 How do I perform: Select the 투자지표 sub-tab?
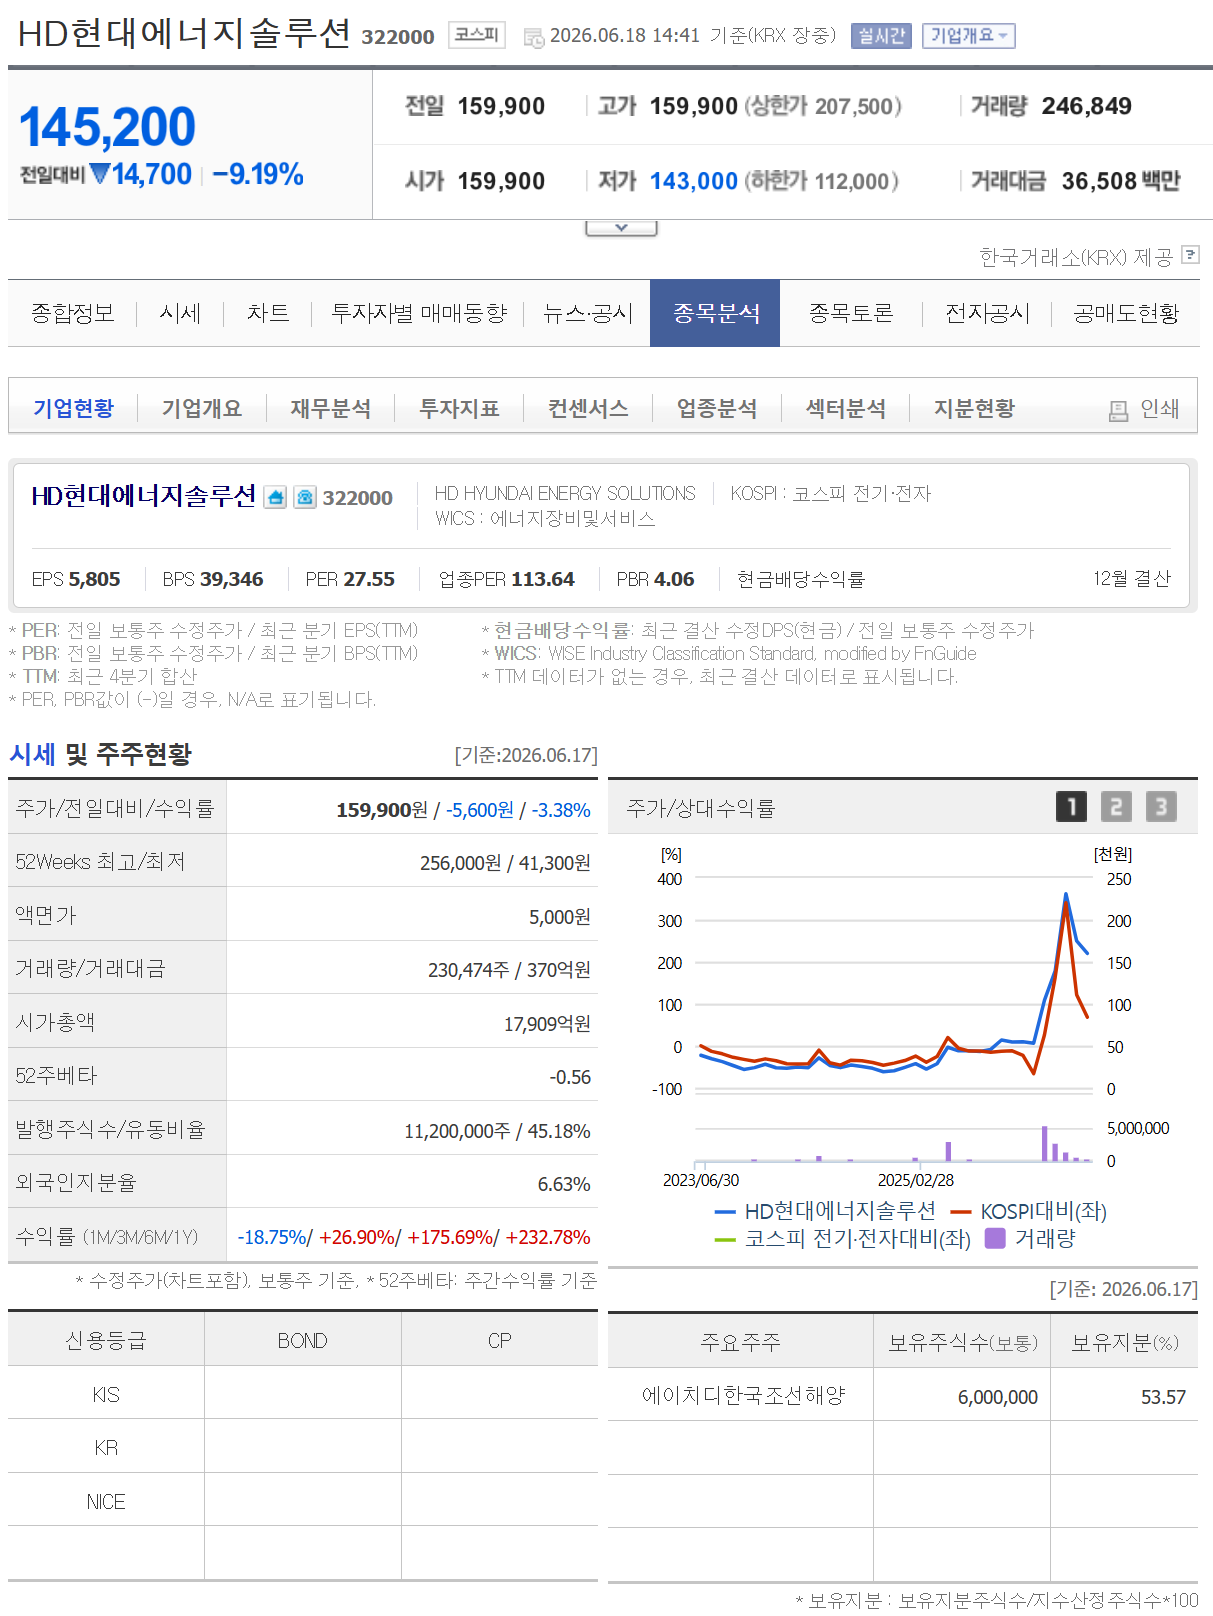[x=459, y=408]
